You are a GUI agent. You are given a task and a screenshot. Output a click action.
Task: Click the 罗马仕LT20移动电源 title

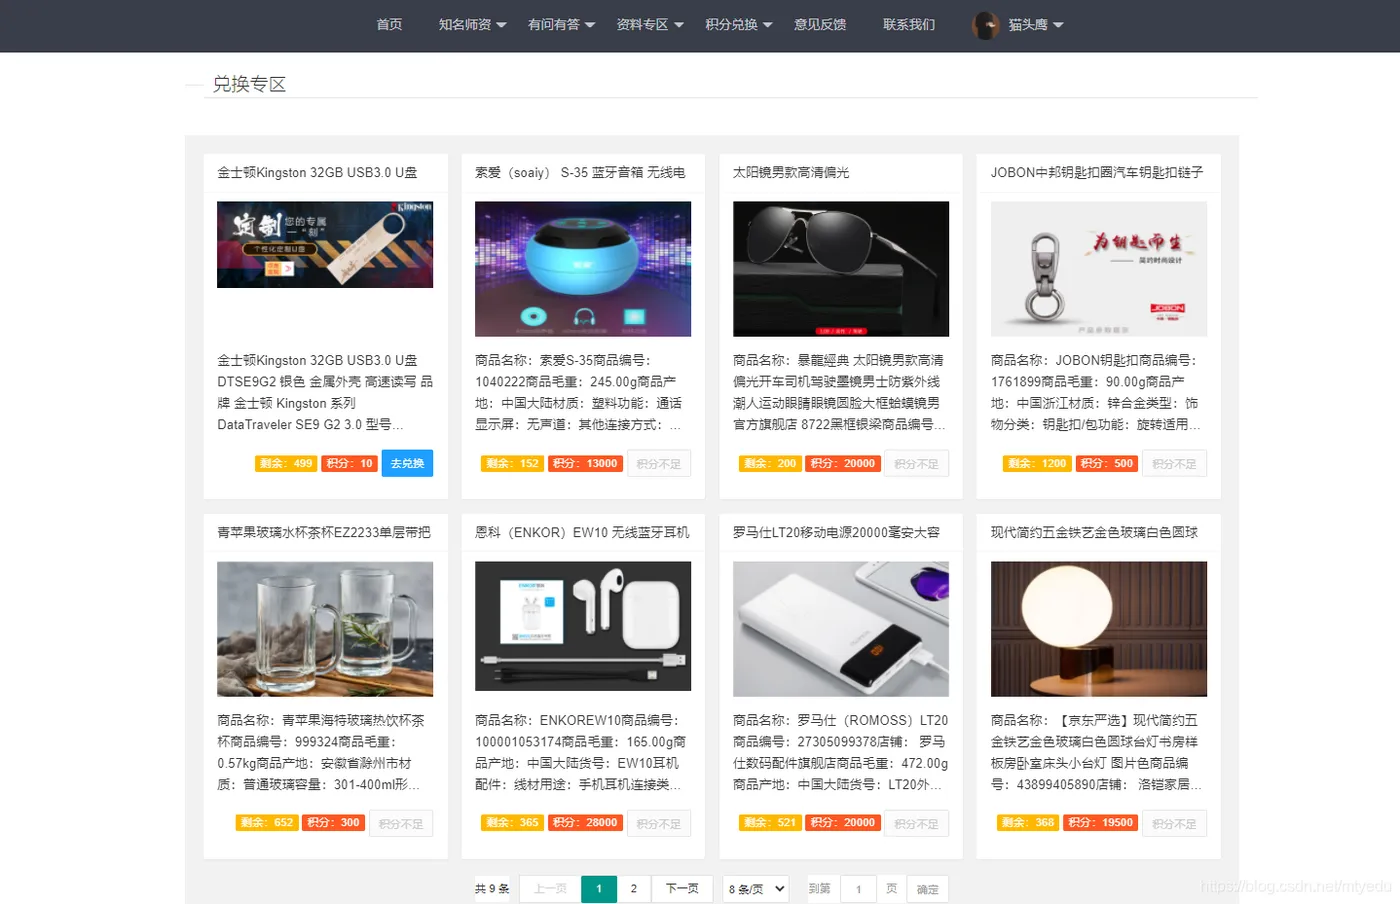pos(836,533)
